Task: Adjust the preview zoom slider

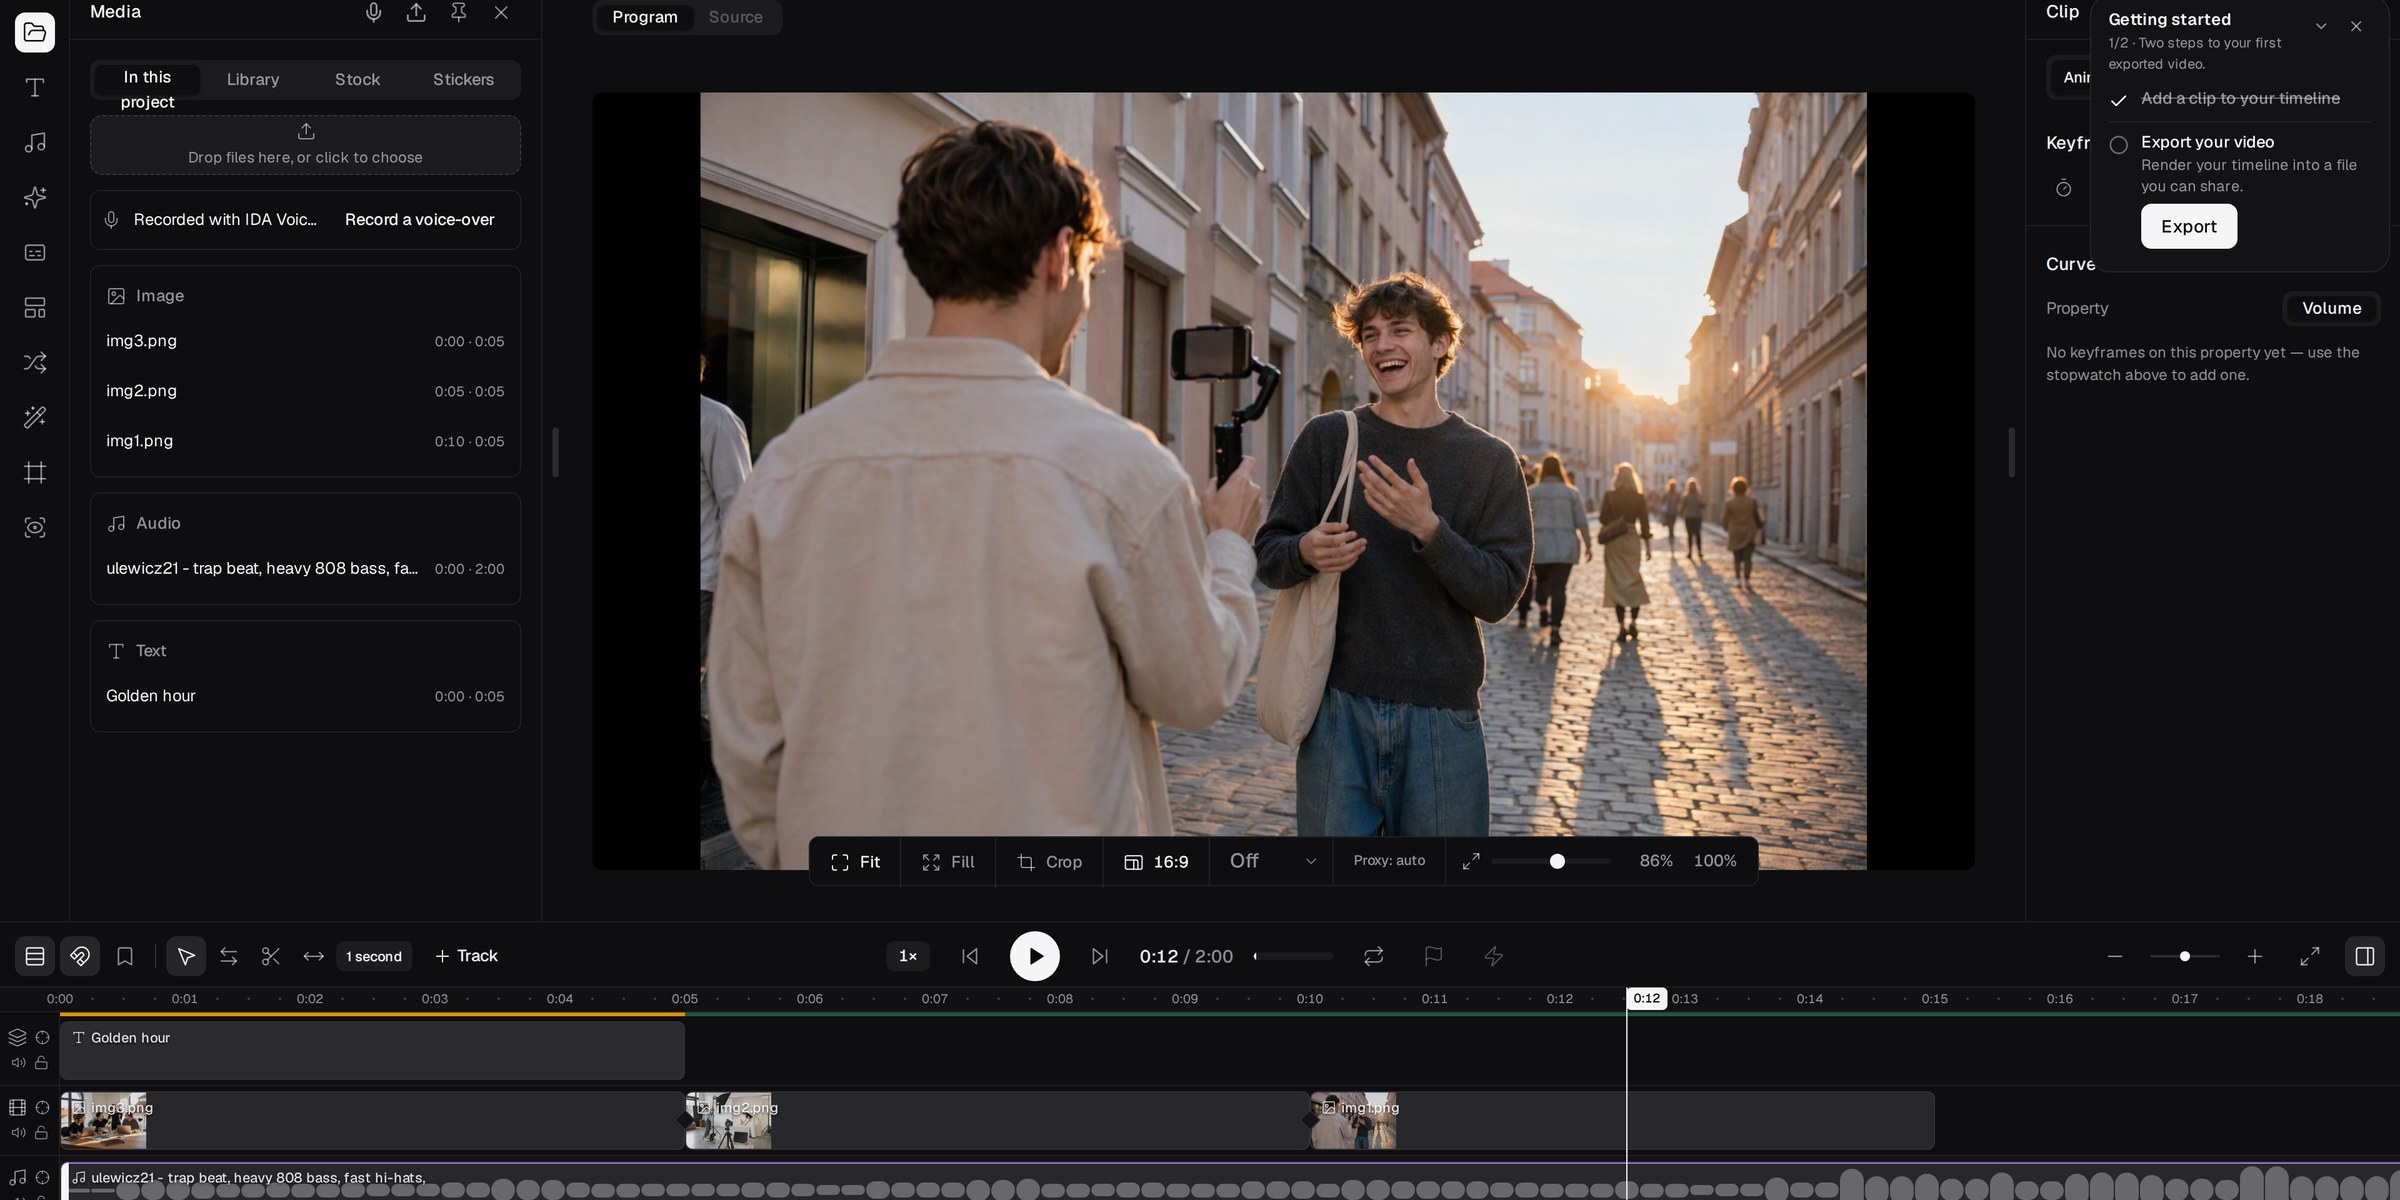Action: click(1551, 862)
